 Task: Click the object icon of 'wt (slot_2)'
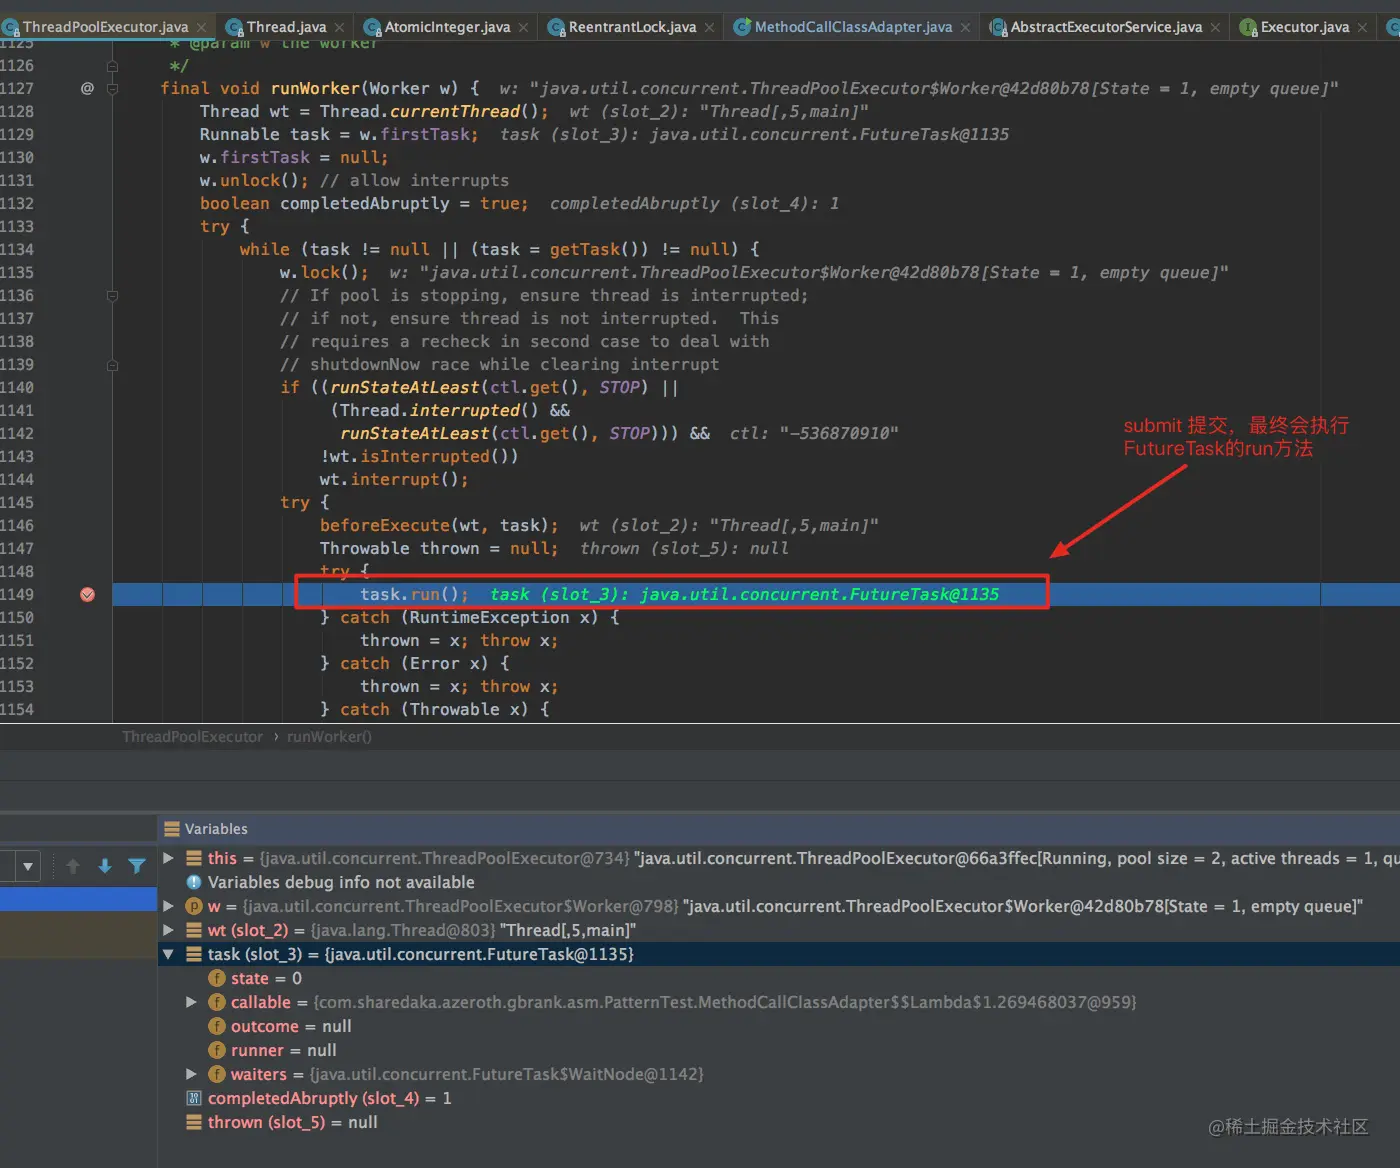(x=194, y=930)
